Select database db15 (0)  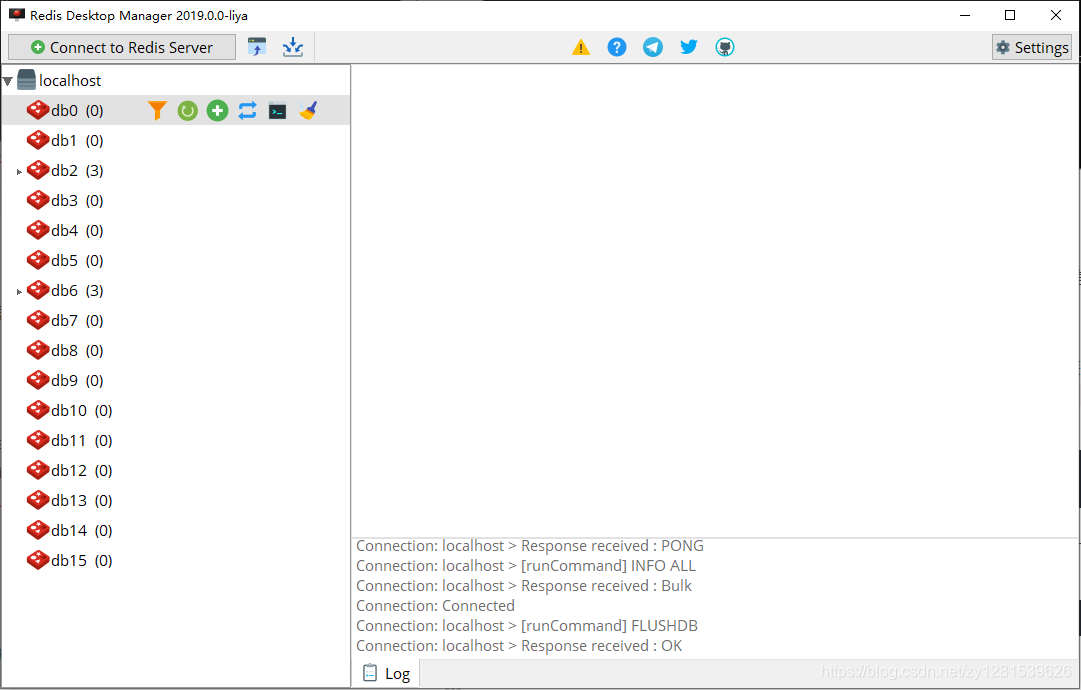pyautogui.click(x=82, y=560)
